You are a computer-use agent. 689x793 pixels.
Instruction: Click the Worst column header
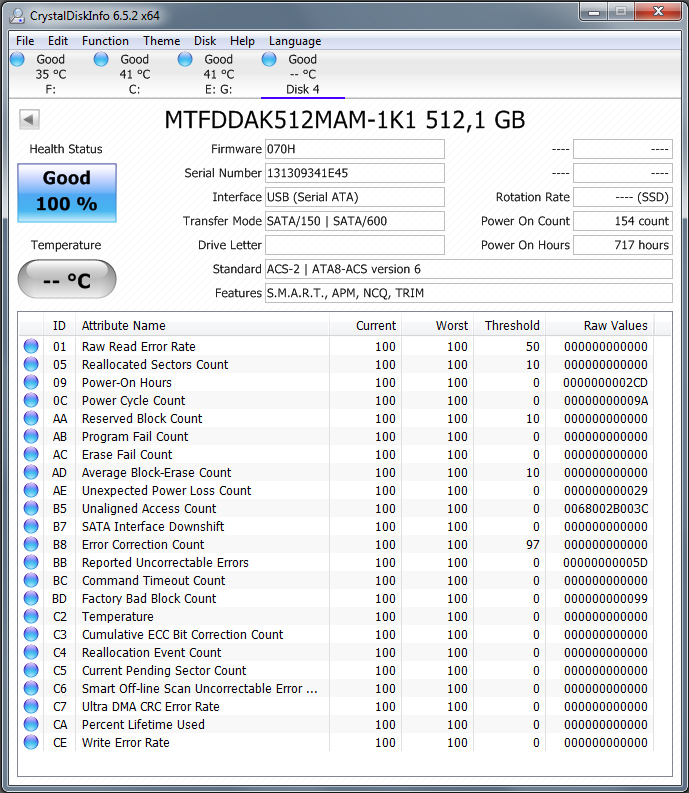point(438,326)
